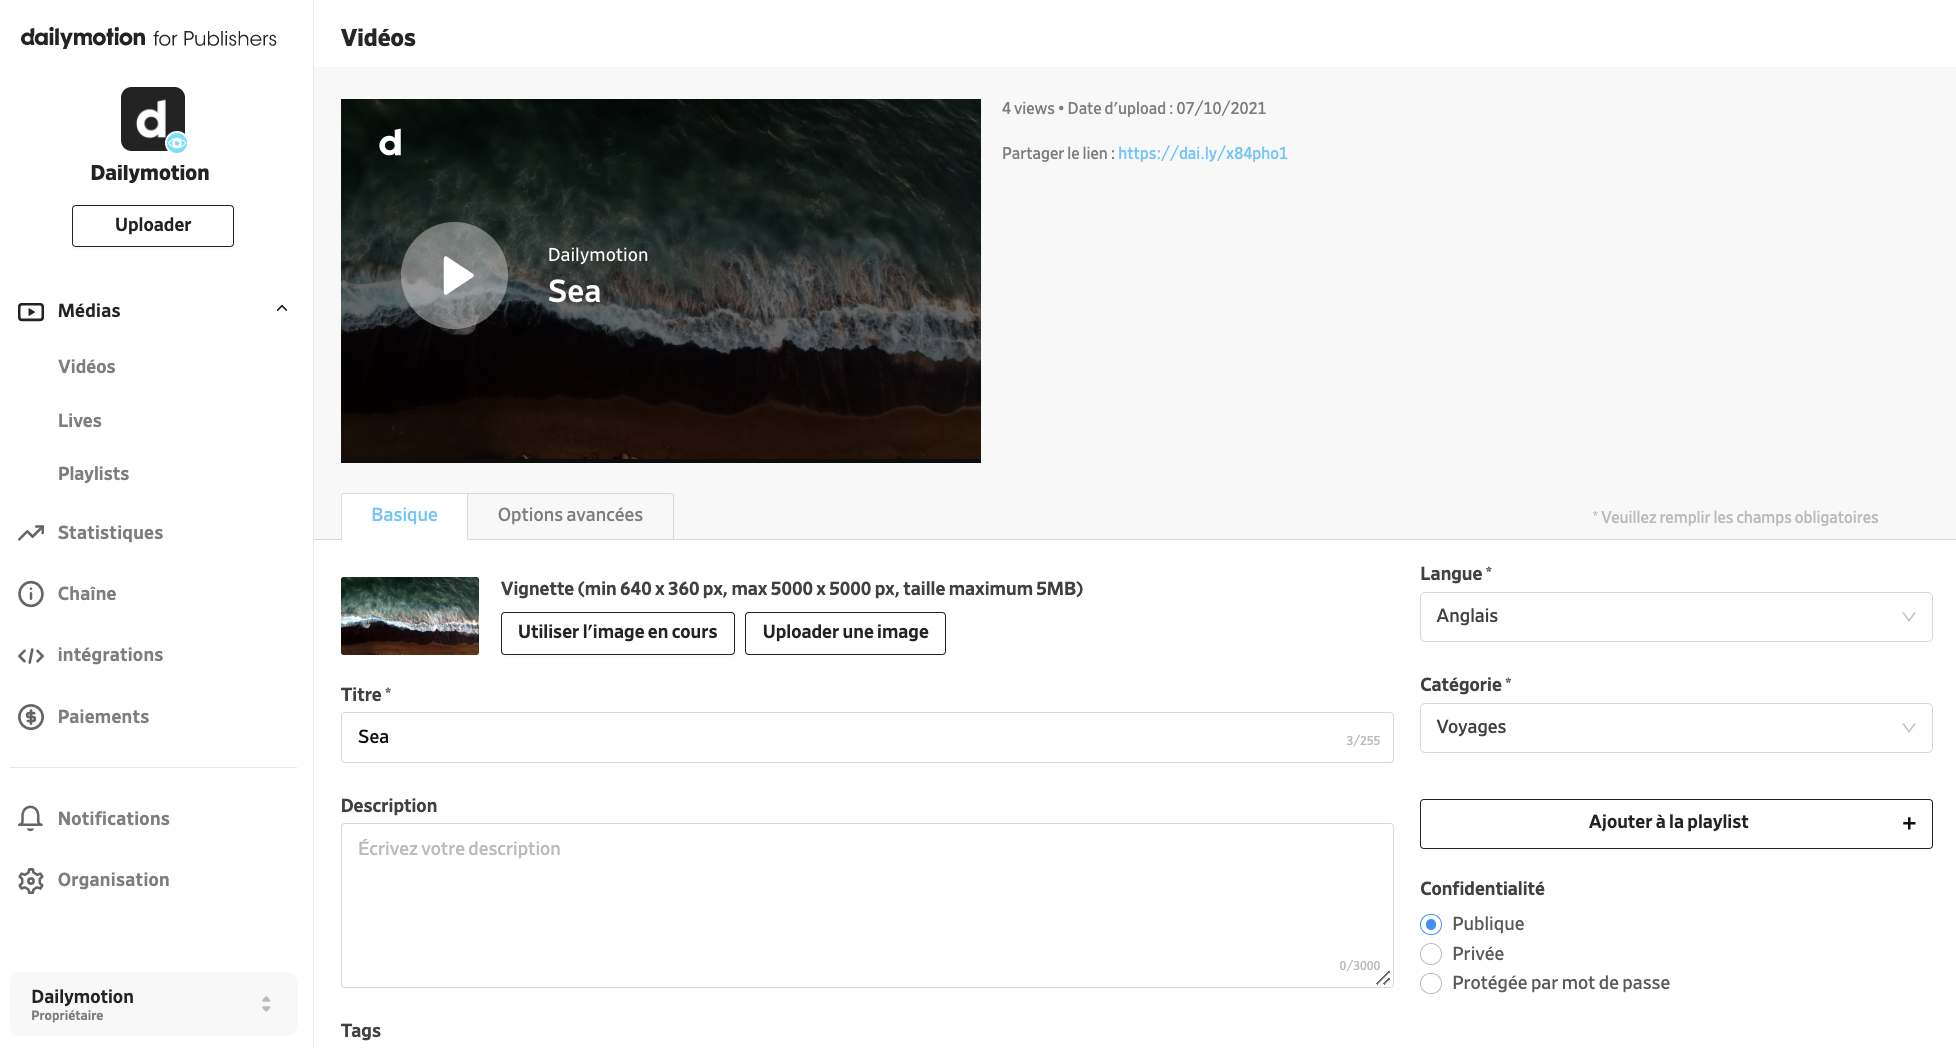
Task: Click the description resize handle
Action: pyautogui.click(x=1383, y=978)
